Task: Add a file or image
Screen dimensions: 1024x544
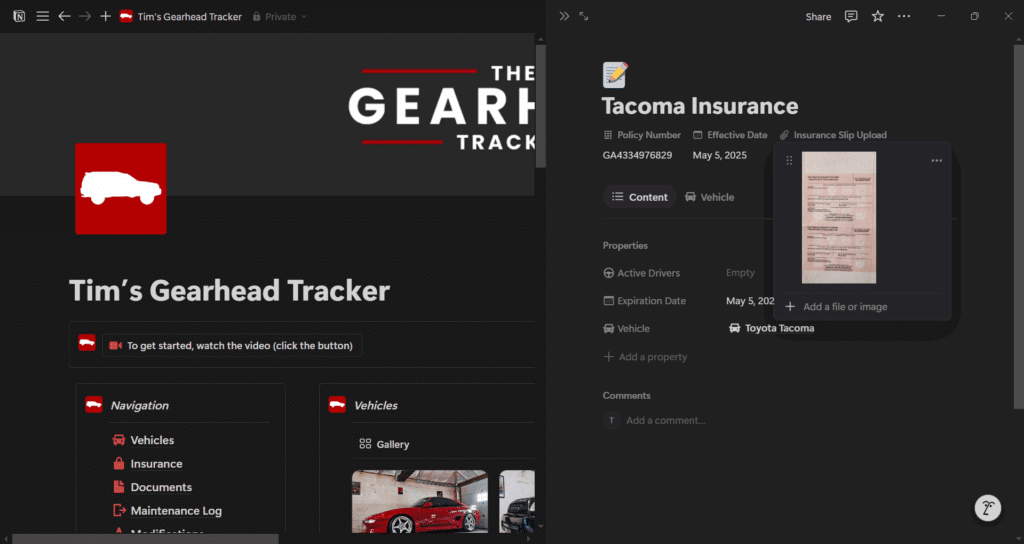Action: (844, 307)
